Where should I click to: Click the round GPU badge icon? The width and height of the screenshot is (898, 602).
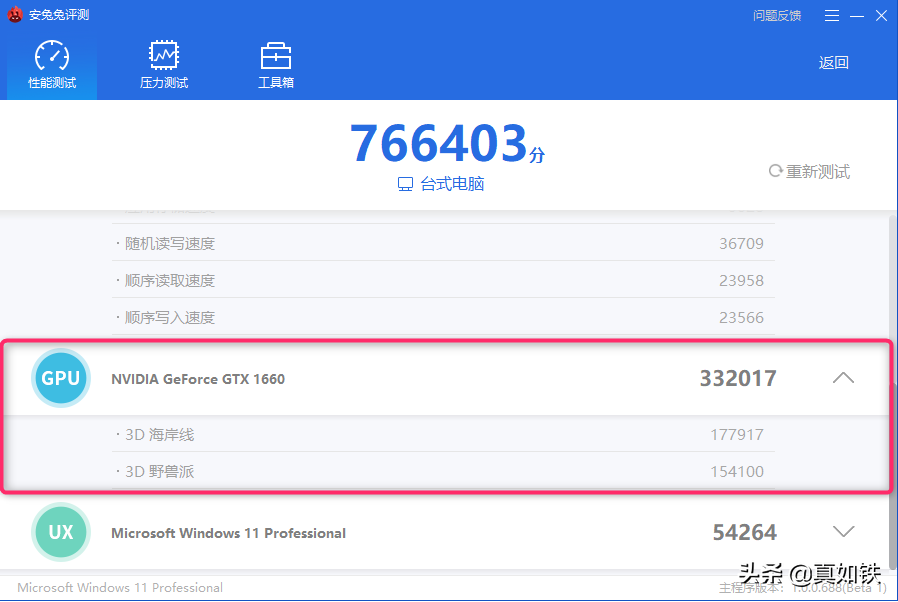click(x=61, y=379)
